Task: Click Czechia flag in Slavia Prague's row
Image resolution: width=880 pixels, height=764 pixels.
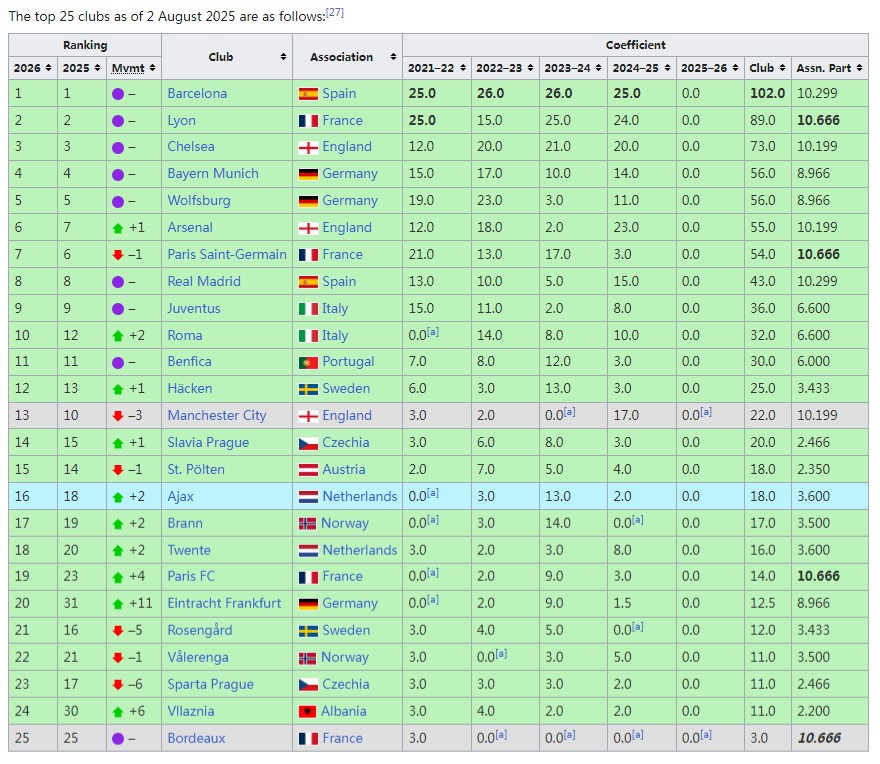Action: tap(308, 443)
